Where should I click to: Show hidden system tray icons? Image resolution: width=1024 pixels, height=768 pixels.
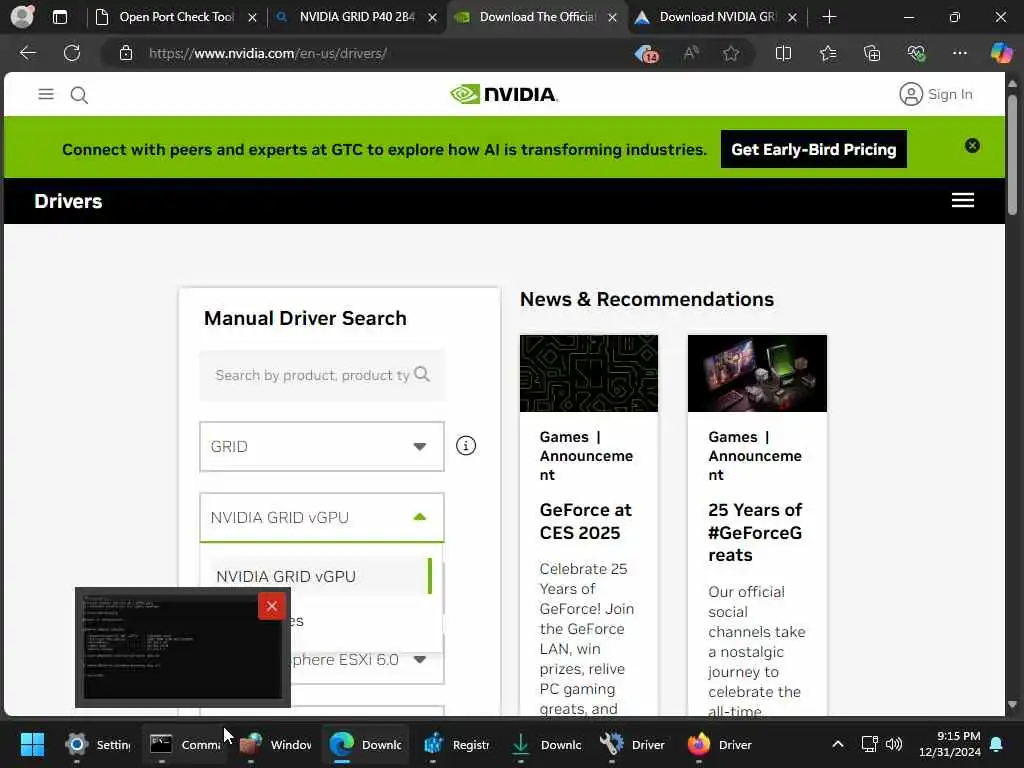pos(837,744)
